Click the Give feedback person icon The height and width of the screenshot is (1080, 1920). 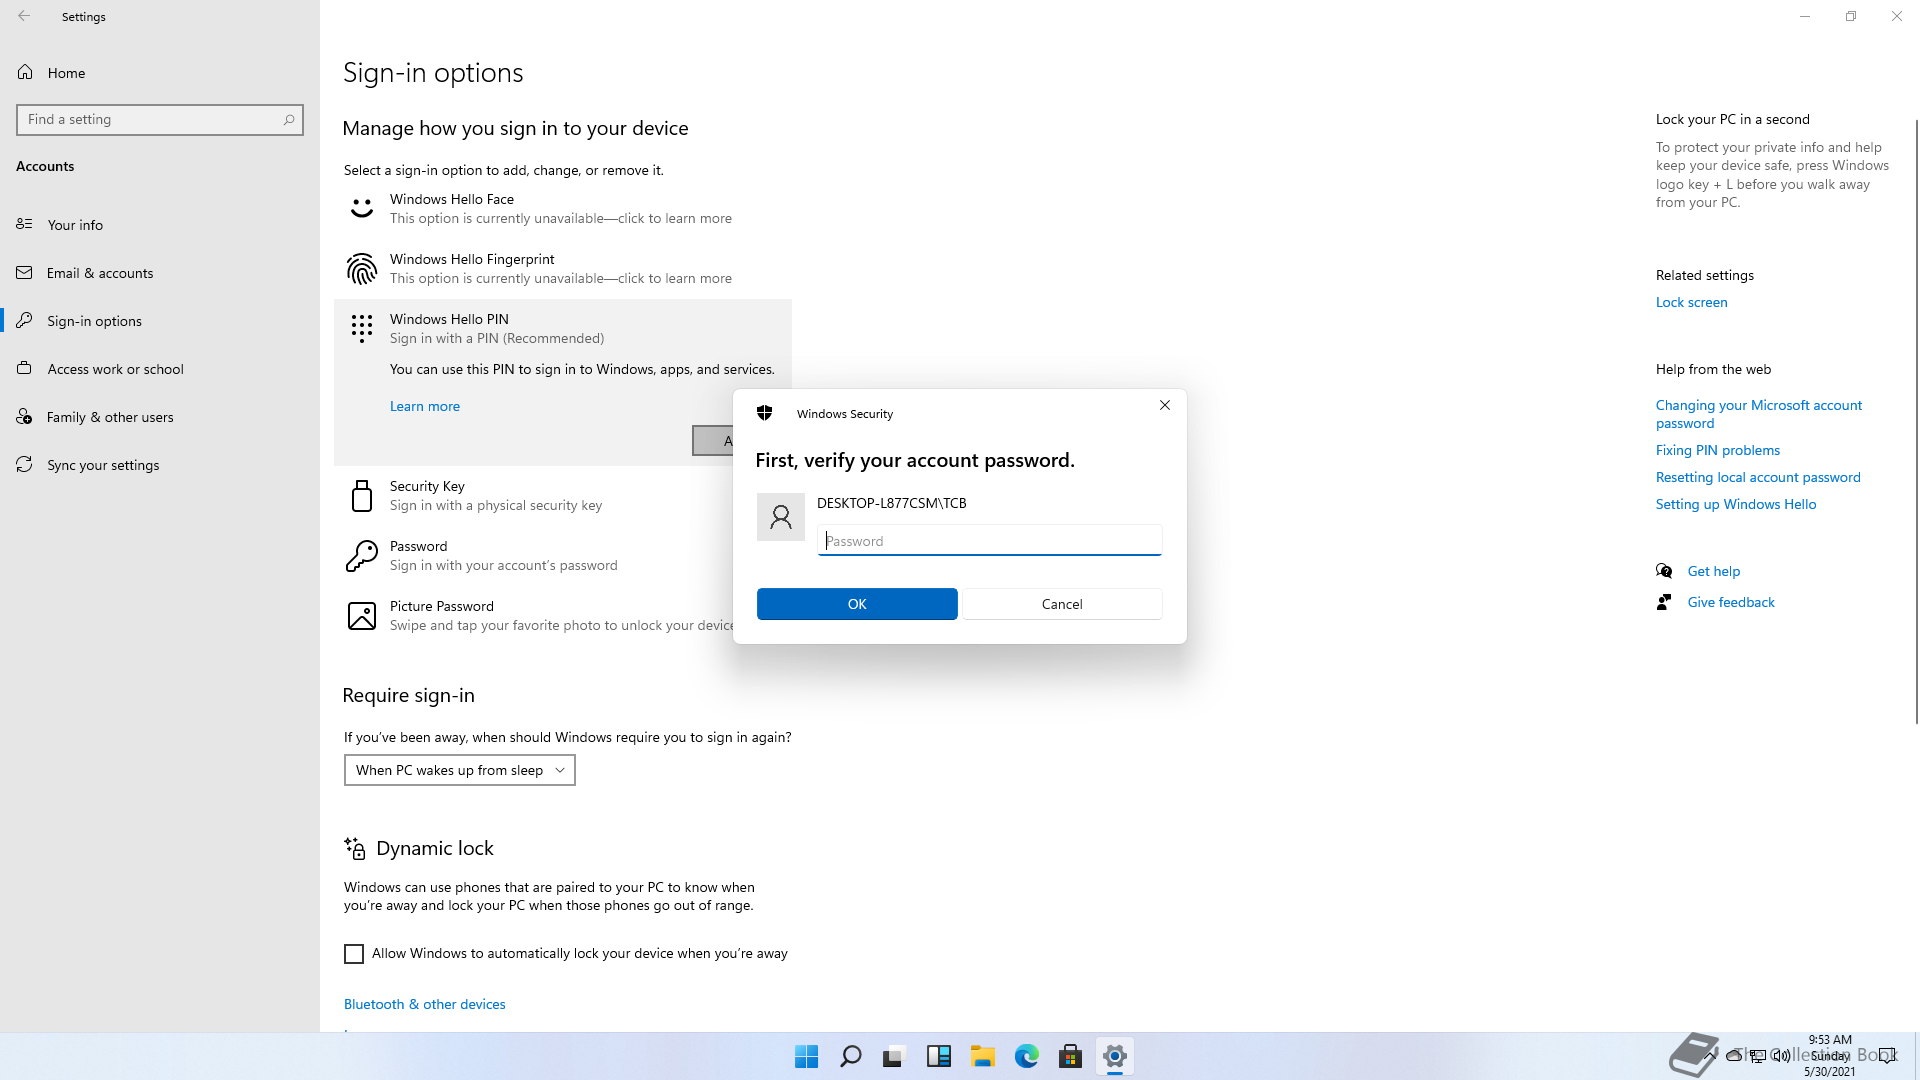pyautogui.click(x=1664, y=602)
